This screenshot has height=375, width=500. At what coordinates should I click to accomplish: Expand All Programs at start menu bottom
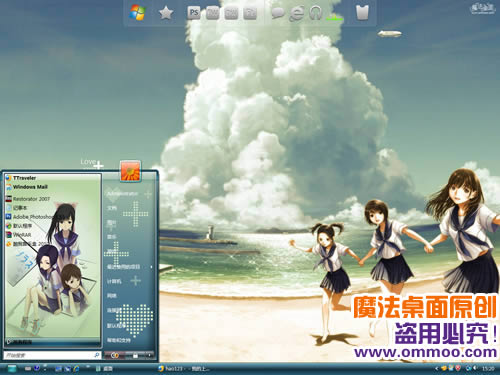[x=20, y=342]
